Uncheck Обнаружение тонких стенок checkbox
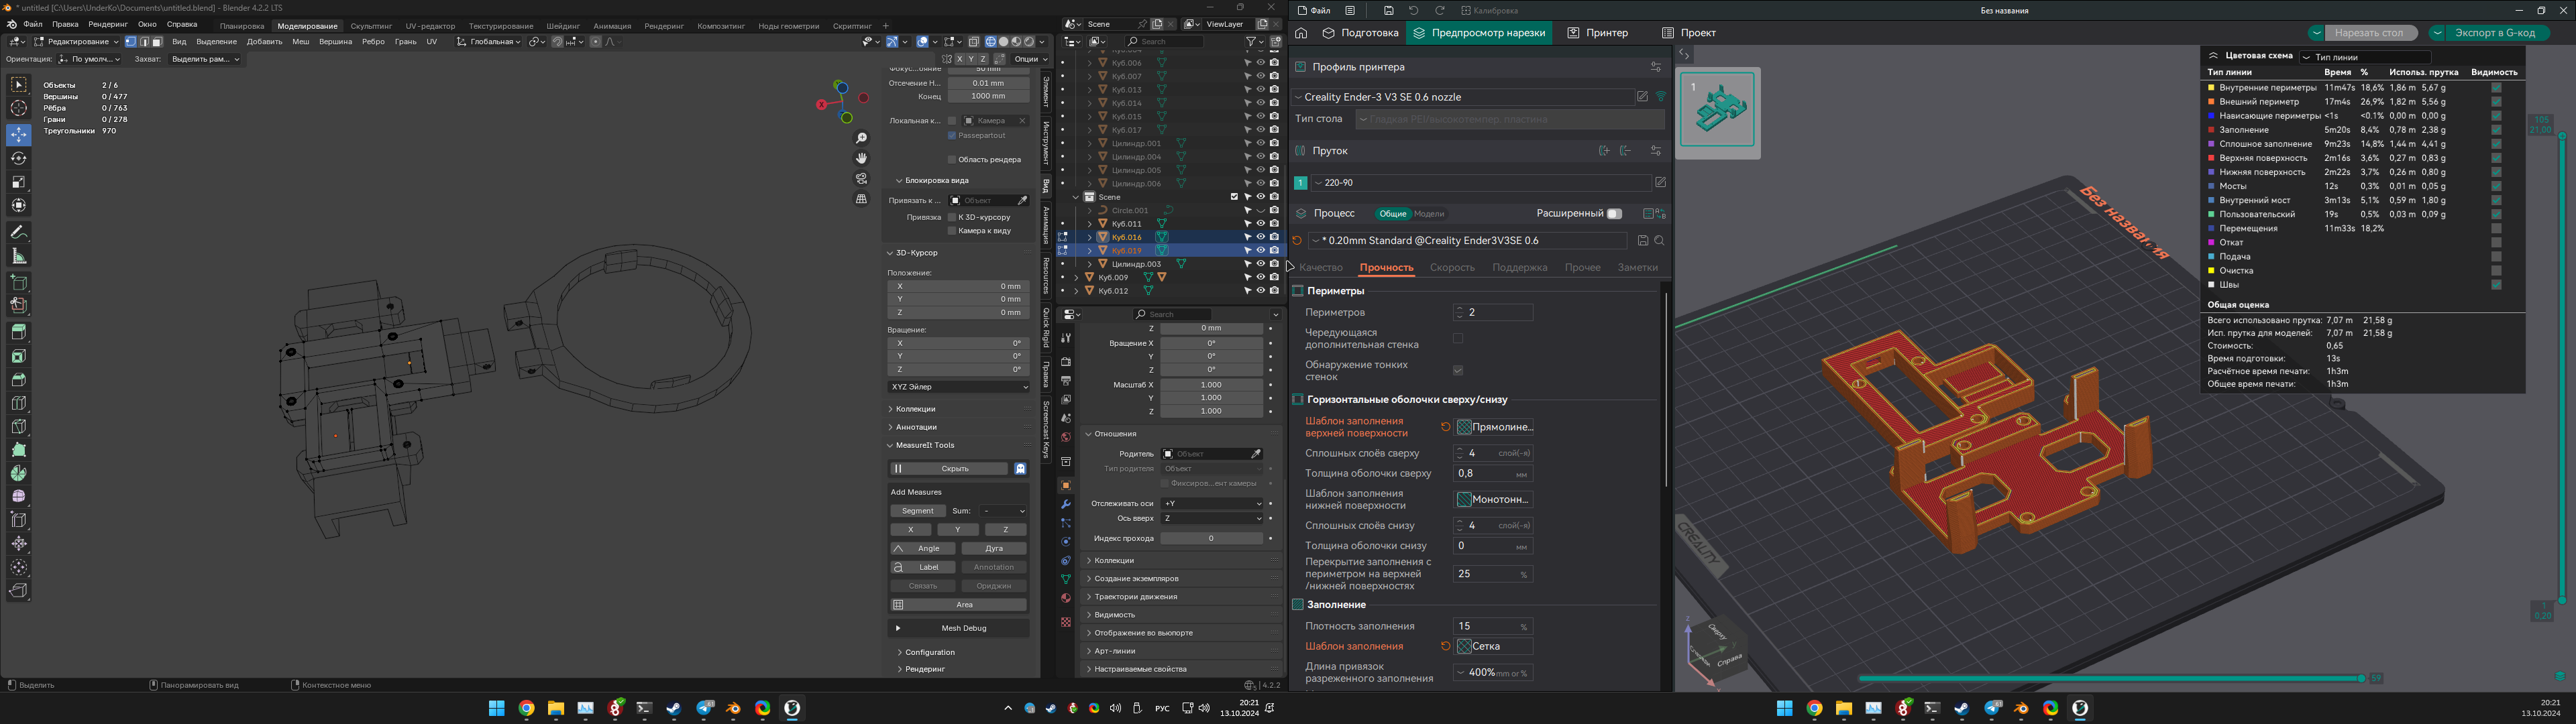The image size is (2576, 724). tap(1458, 371)
